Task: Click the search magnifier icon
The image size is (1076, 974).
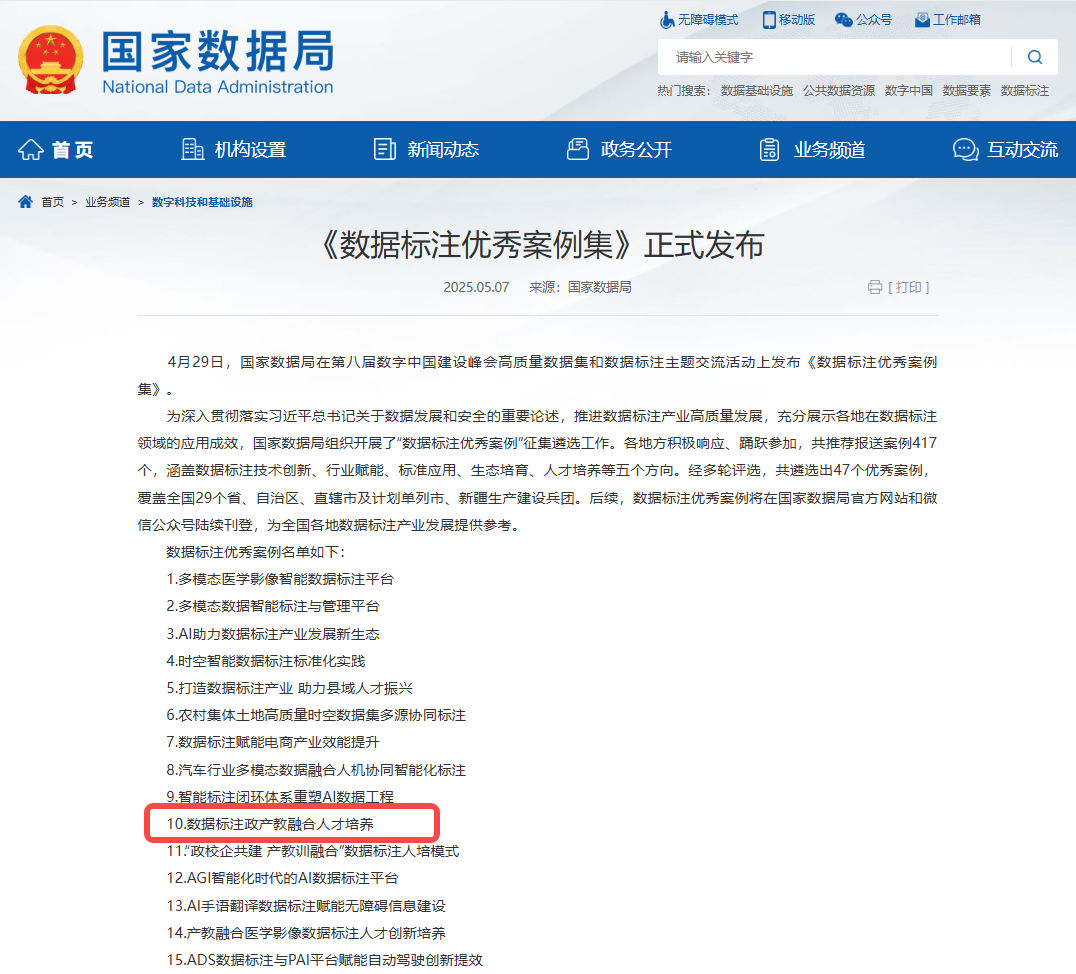Action: pos(1035,57)
